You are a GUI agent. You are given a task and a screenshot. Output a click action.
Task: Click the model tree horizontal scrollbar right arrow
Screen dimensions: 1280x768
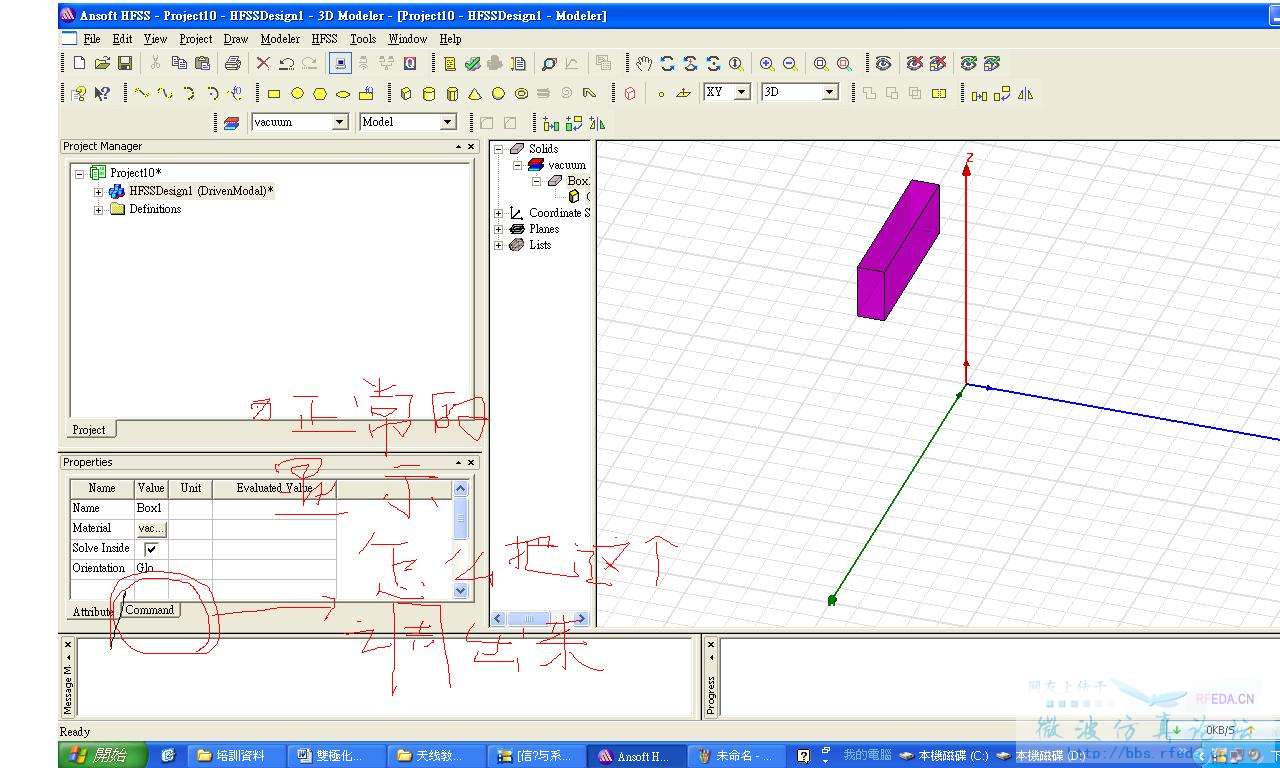point(581,618)
